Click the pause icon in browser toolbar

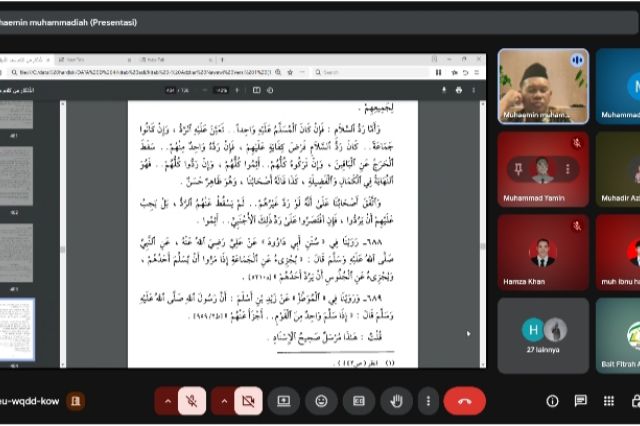[438, 72]
